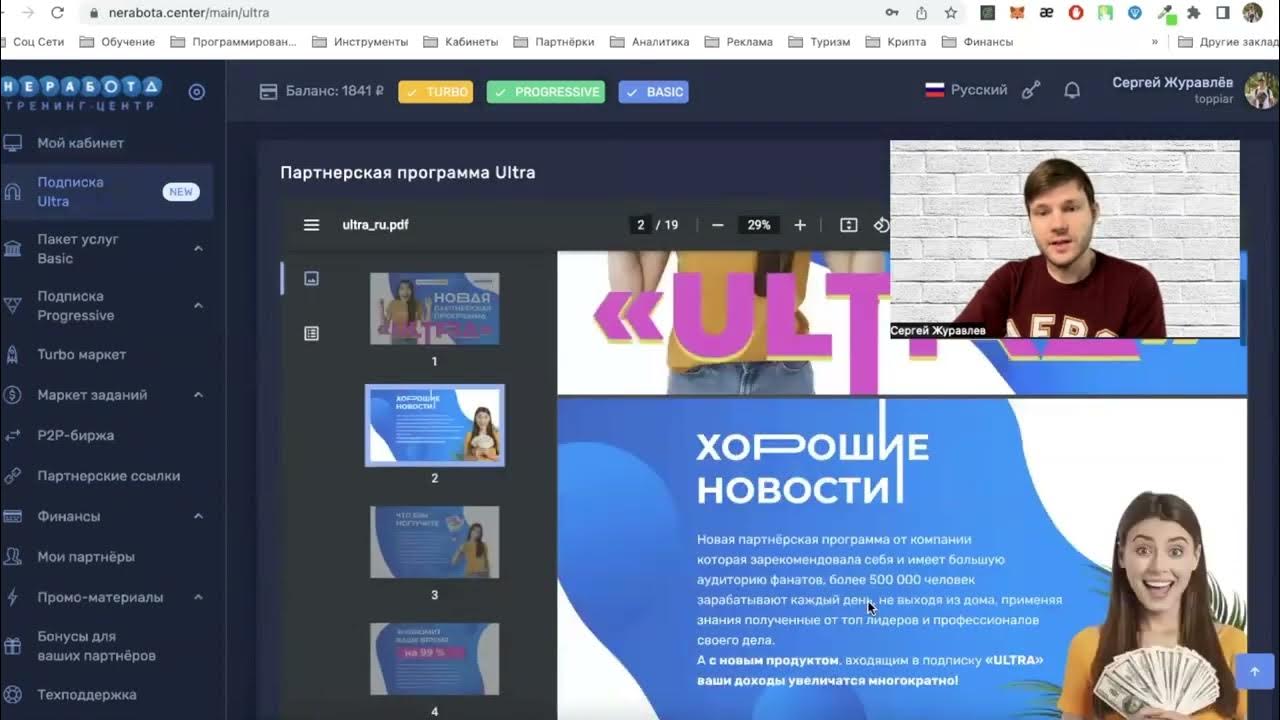Open the Chrome profile avatar
The height and width of the screenshot is (720, 1280).
point(1253,13)
